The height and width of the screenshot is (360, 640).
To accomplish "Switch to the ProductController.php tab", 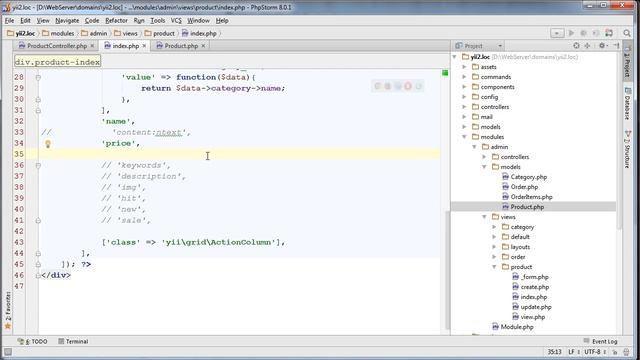I will click(x=57, y=46).
